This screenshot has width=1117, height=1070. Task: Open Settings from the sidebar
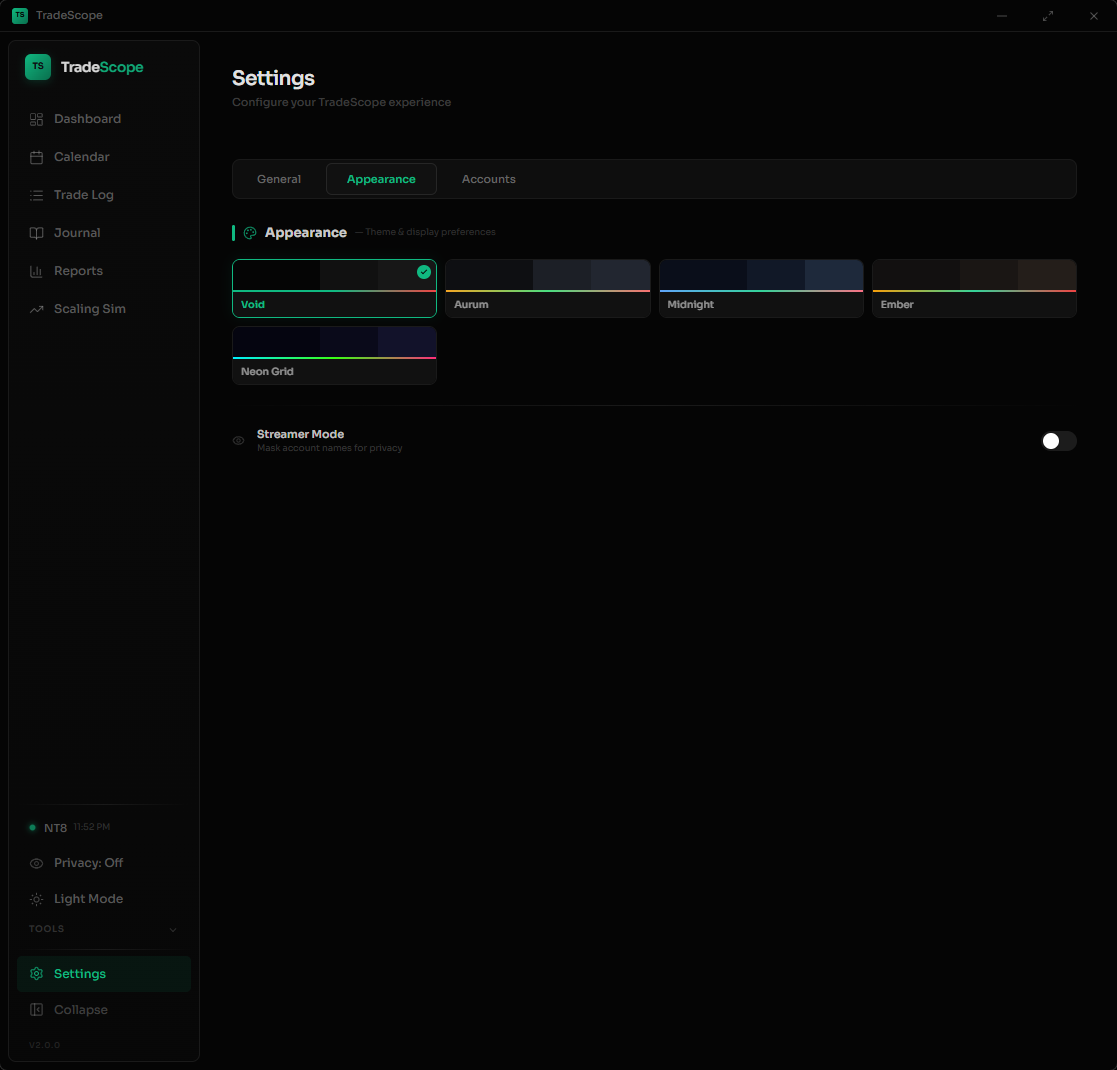tap(80, 973)
